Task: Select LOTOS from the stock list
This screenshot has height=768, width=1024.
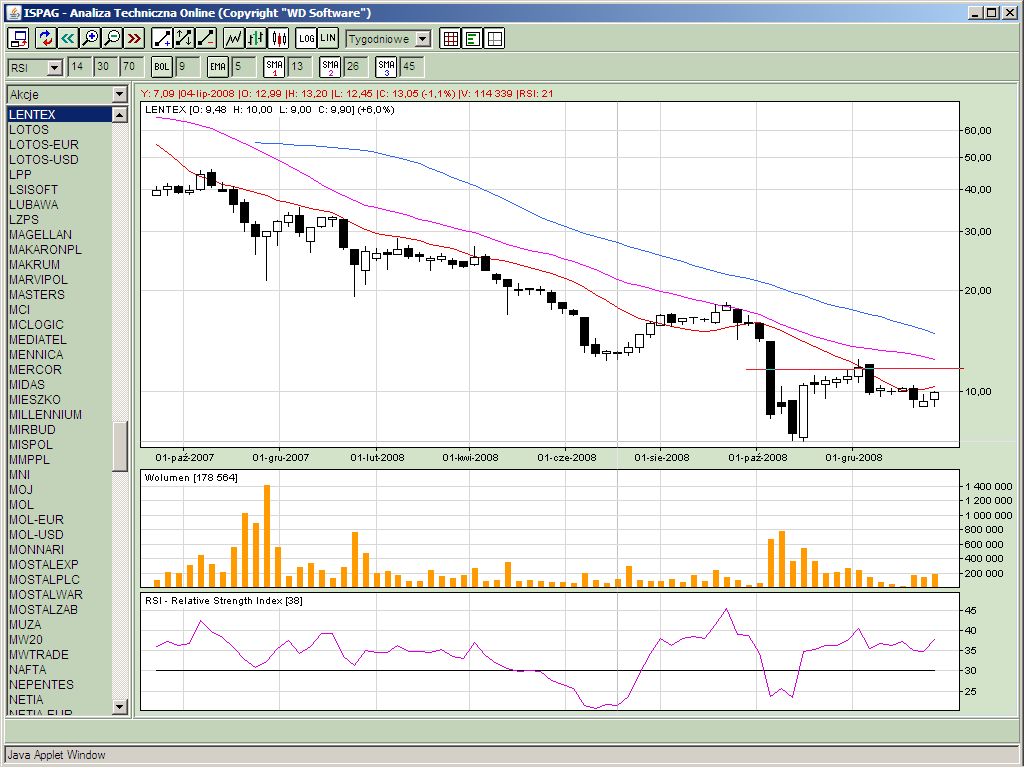Action: pyautogui.click(x=29, y=130)
